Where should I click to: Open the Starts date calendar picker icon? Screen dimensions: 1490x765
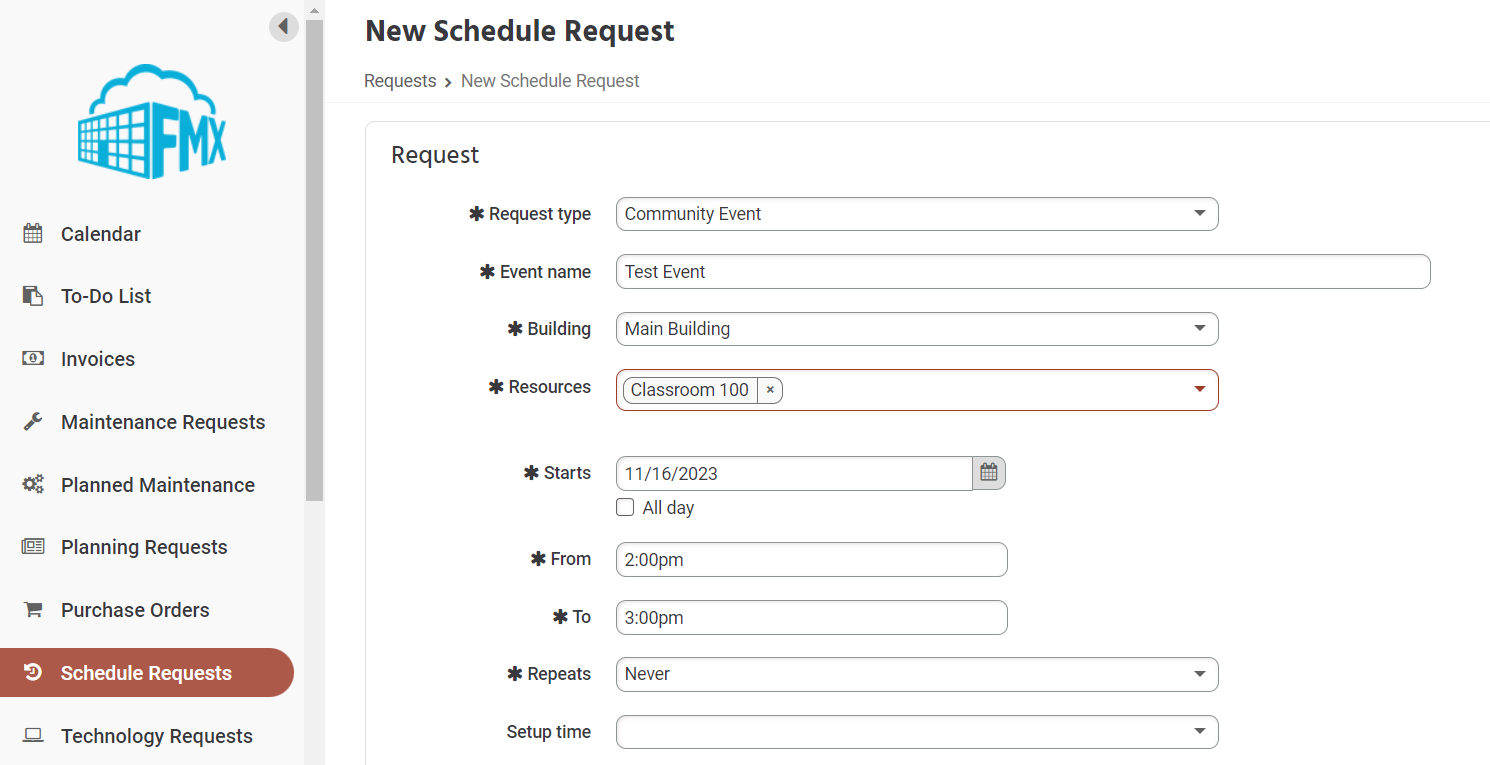(988, 472)
